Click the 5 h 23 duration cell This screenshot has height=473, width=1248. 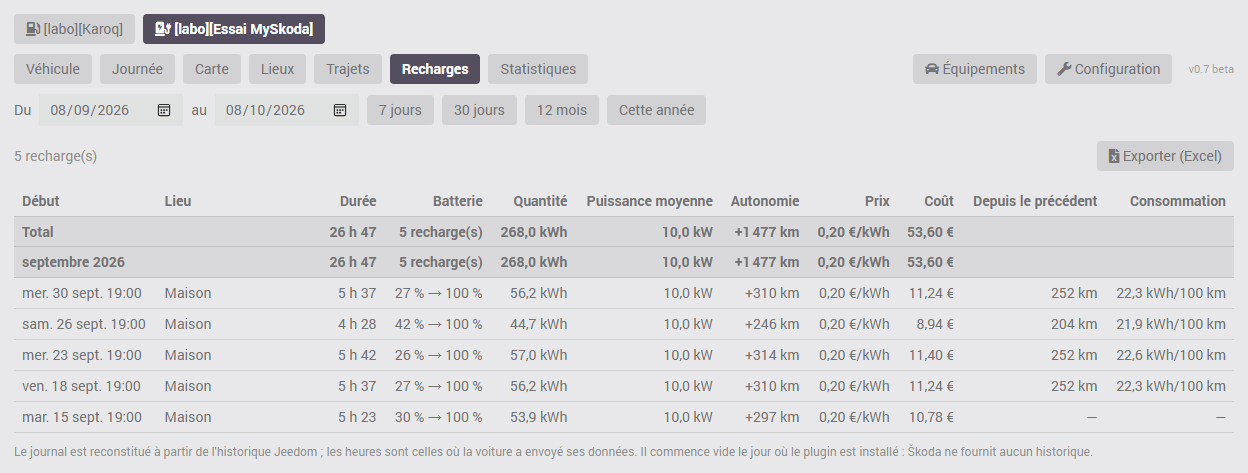(x=357, y=417)
